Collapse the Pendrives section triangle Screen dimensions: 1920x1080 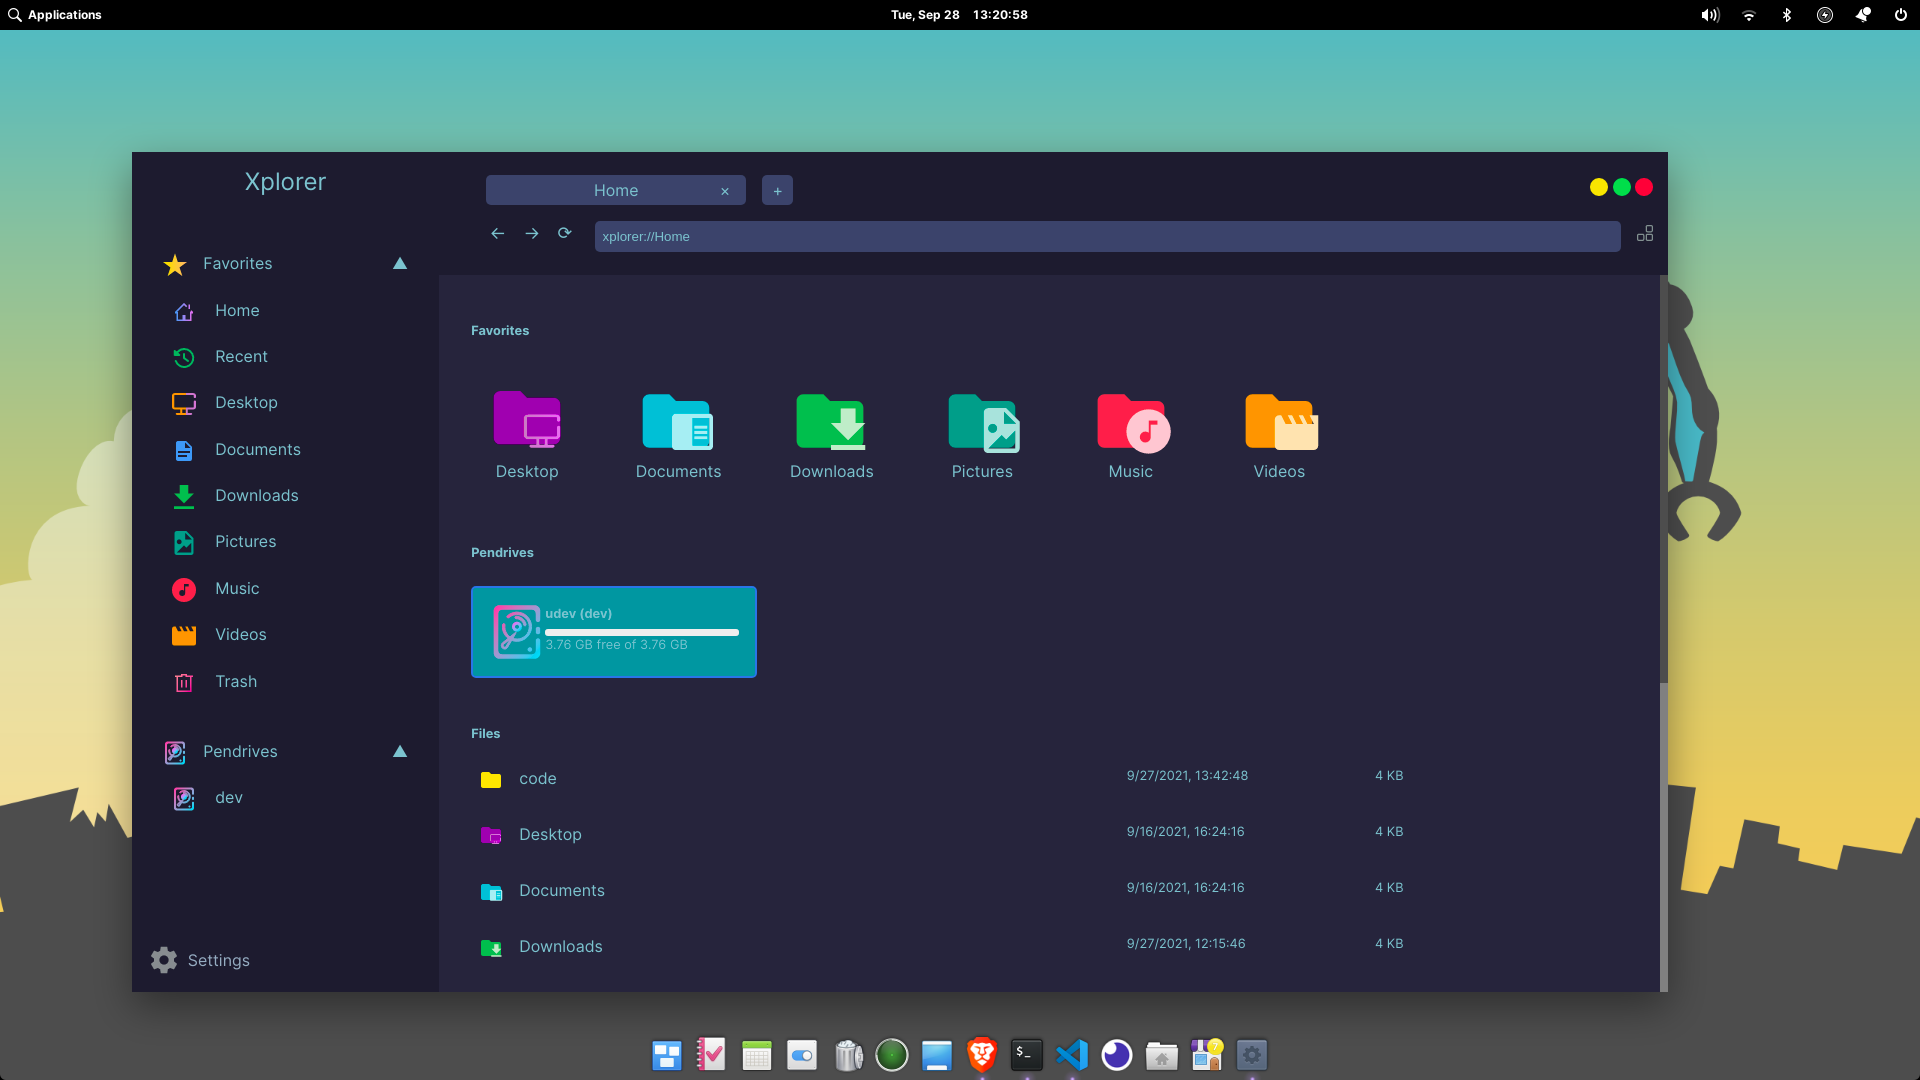pos(402,750)
